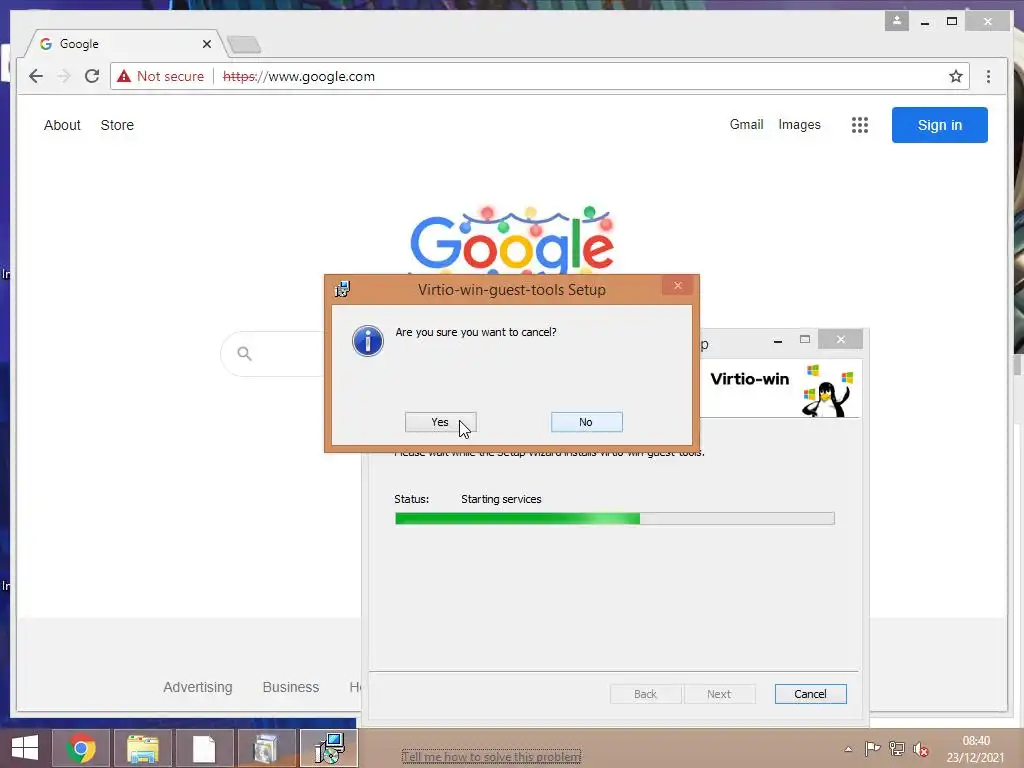Open Business link in Google footer
The width and height of the screenshot is (1024, 768).
point(291,687)
